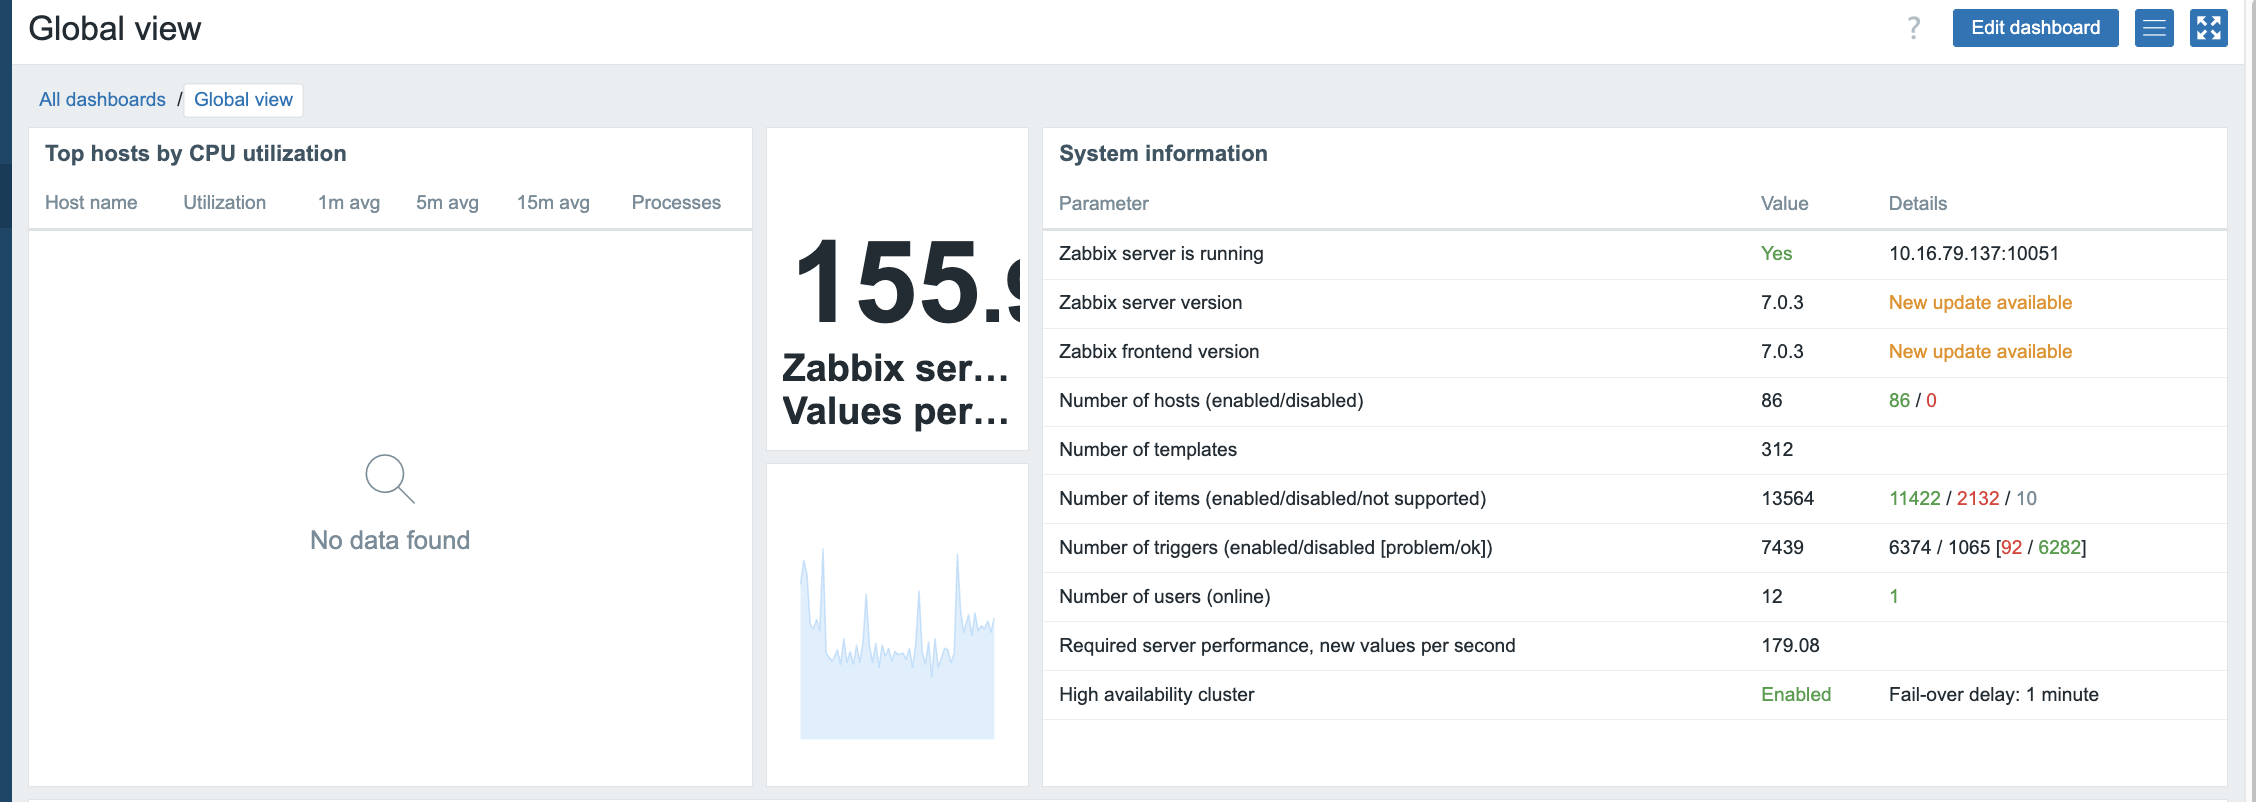Open the Zabbix server version update link

click(x=1979, y=303)
